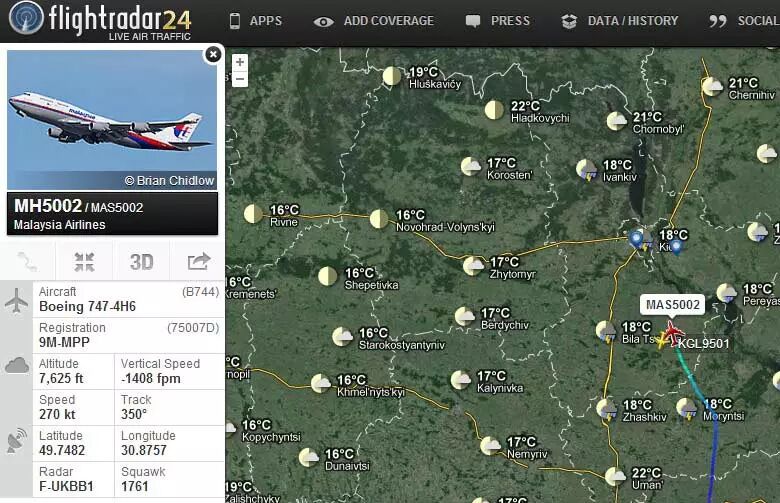Image resolution: width=780 pixels, height=503 pixels.
Task: Click the registration 9M-MPP value
Action: click(64, 342)
